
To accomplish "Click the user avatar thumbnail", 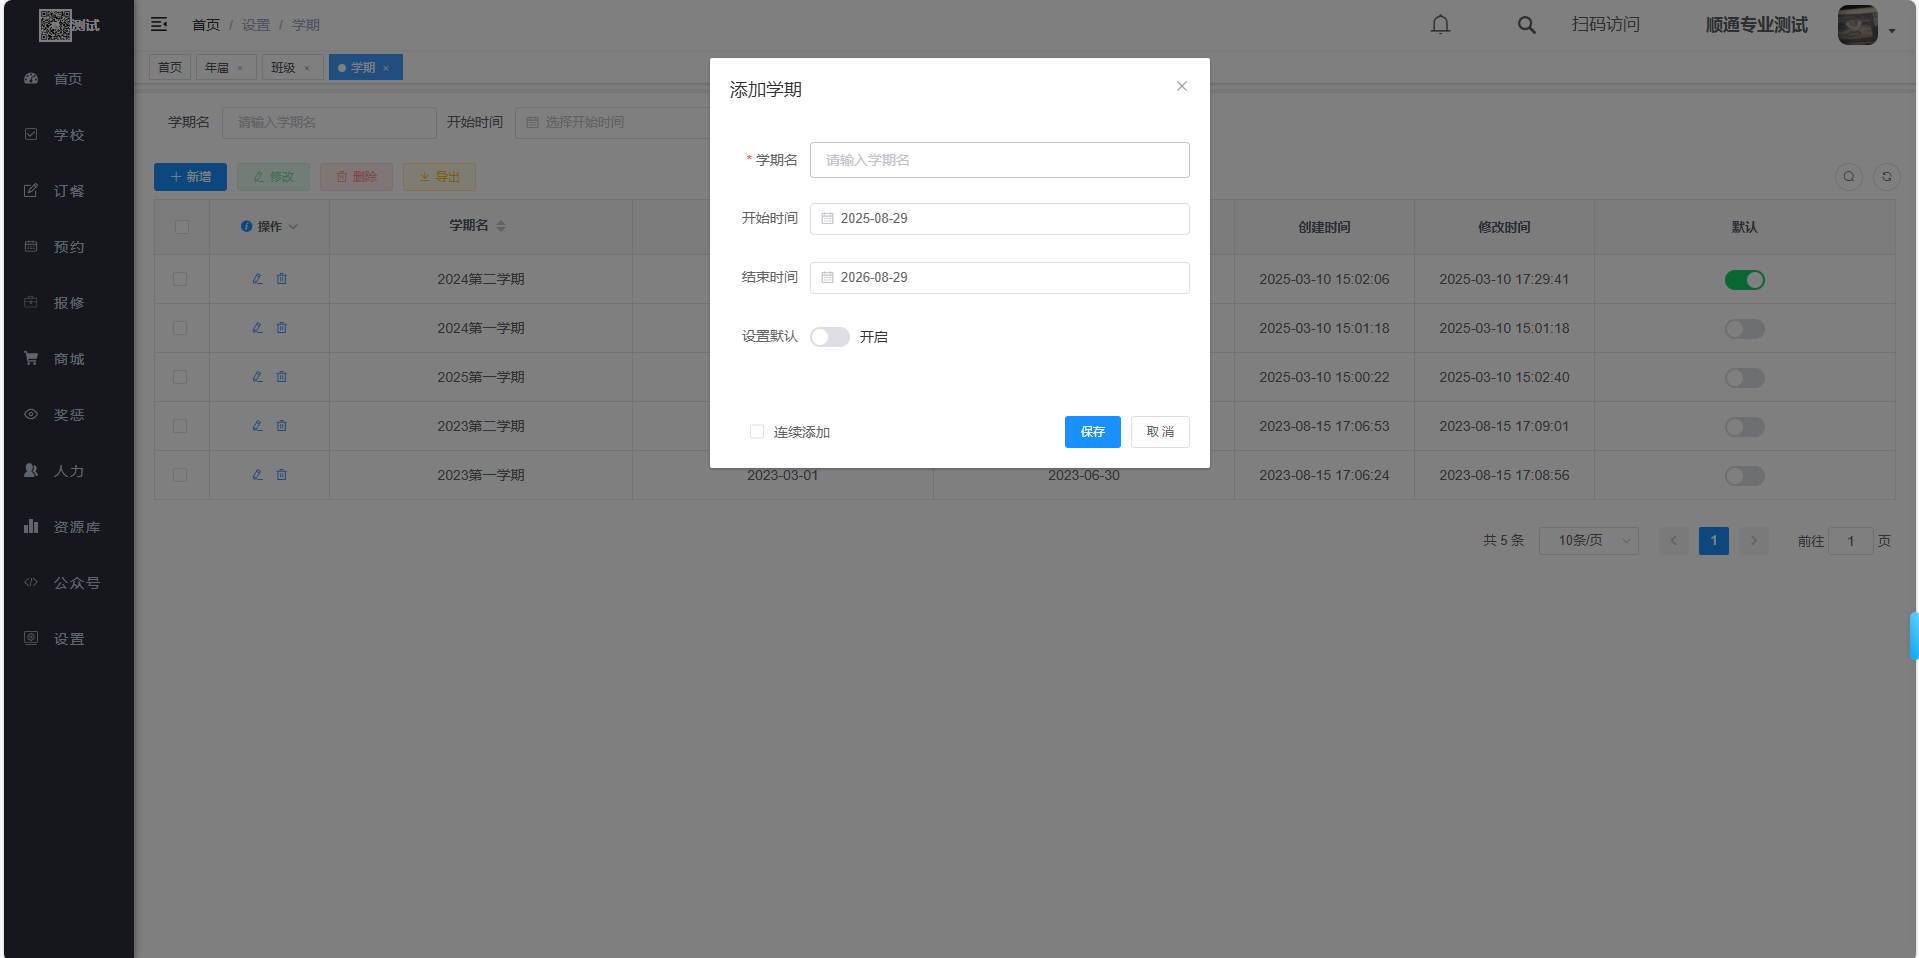I will [x=1858, y=25].
